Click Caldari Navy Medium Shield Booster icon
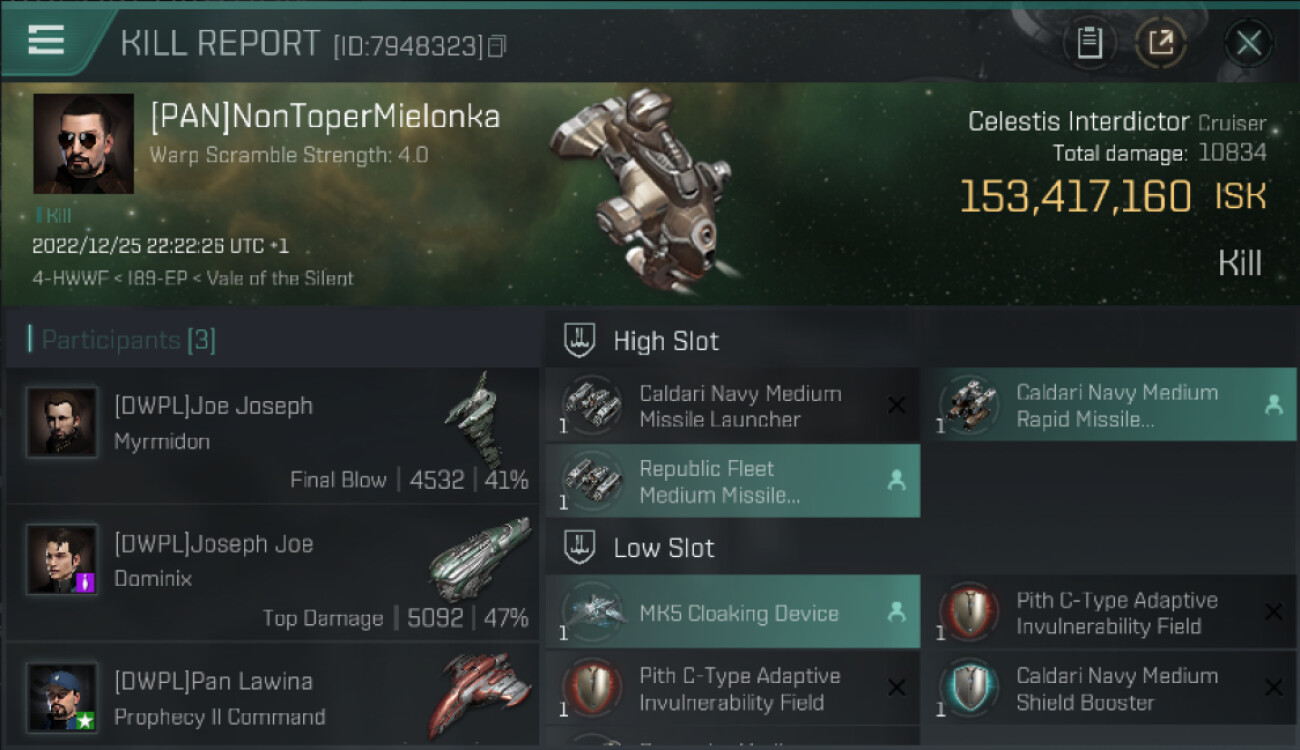 click(969, 689)
